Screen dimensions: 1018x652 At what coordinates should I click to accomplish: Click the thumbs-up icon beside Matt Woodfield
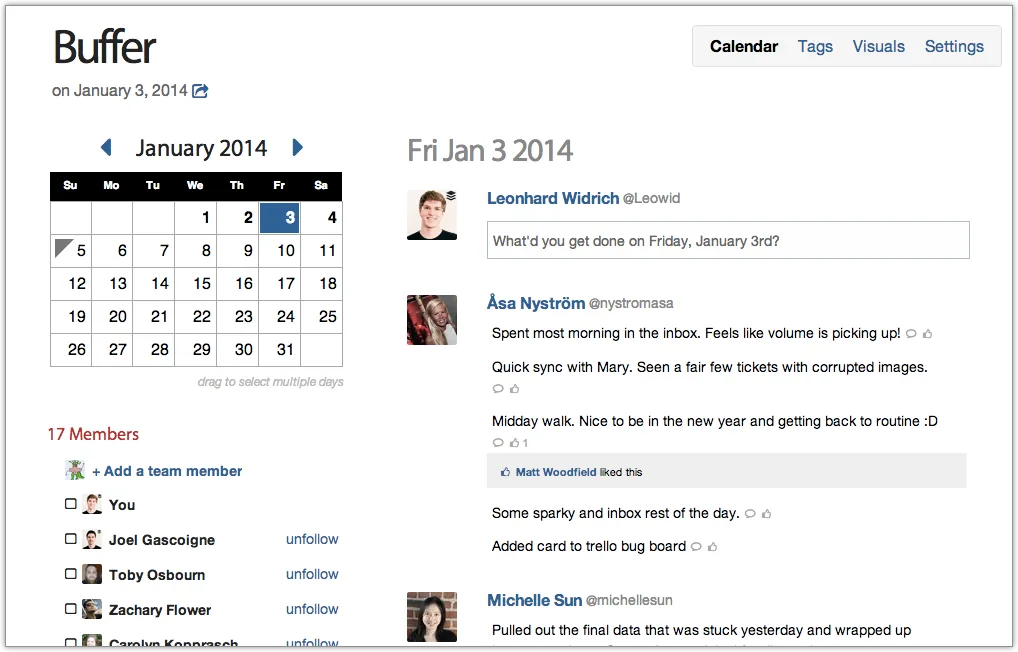pos(505,472)
